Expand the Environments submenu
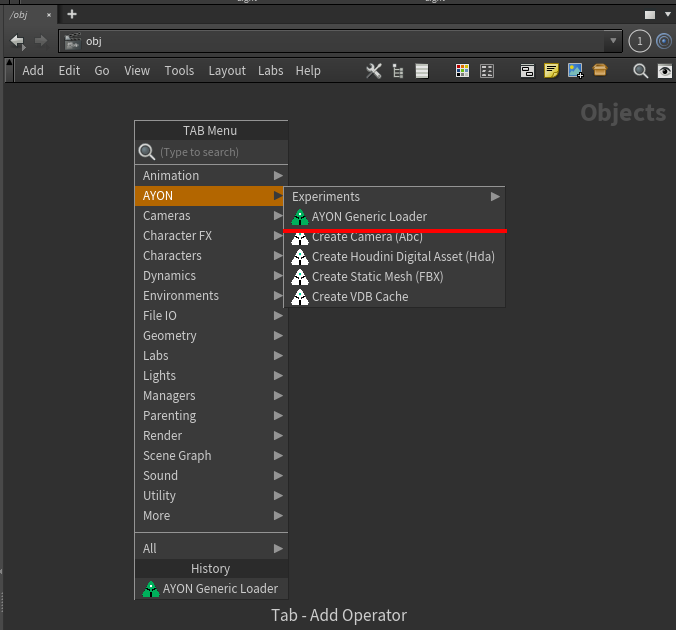 coord(211,295)
